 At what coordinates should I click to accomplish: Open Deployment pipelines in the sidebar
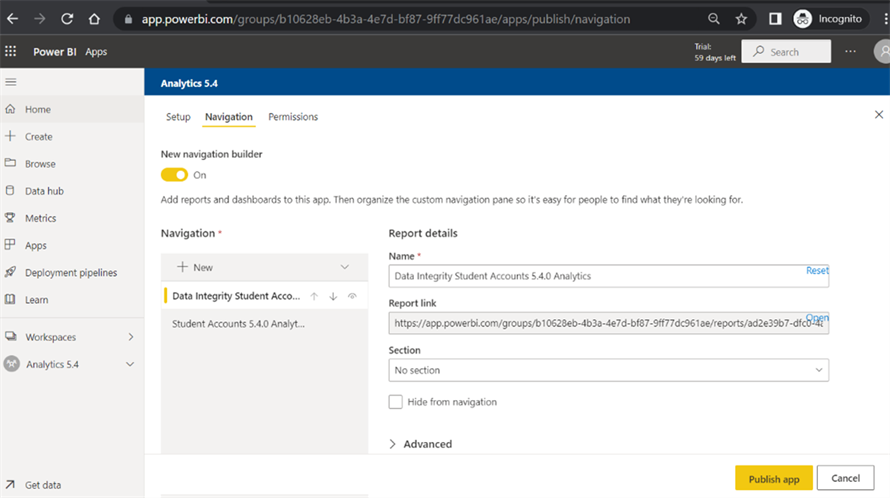click(x=72, y=273)
